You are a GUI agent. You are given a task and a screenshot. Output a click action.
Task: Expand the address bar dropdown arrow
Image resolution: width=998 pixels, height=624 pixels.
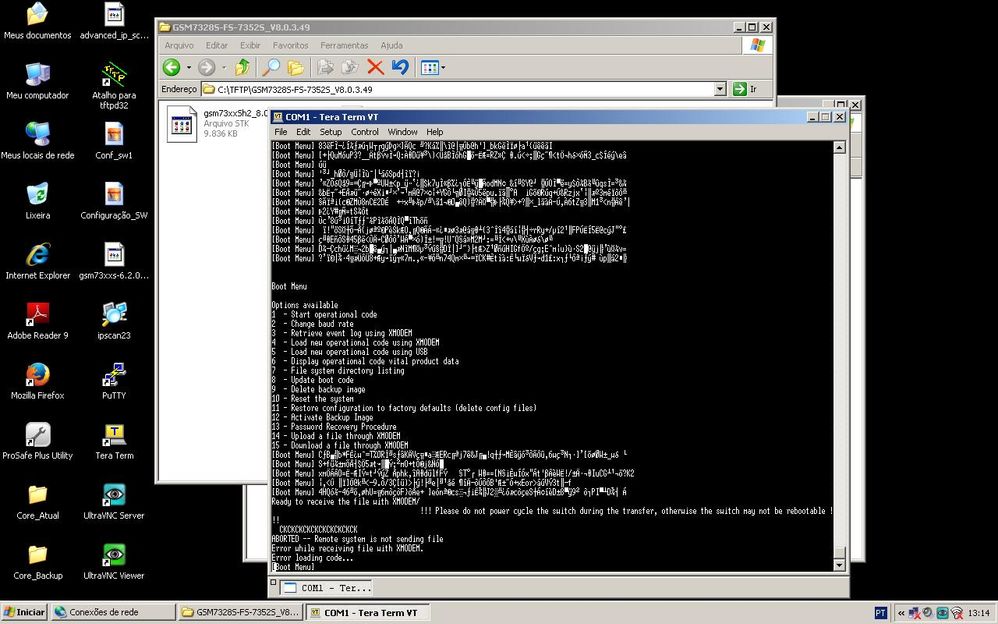pyautogui.click(x=720, y=89)
